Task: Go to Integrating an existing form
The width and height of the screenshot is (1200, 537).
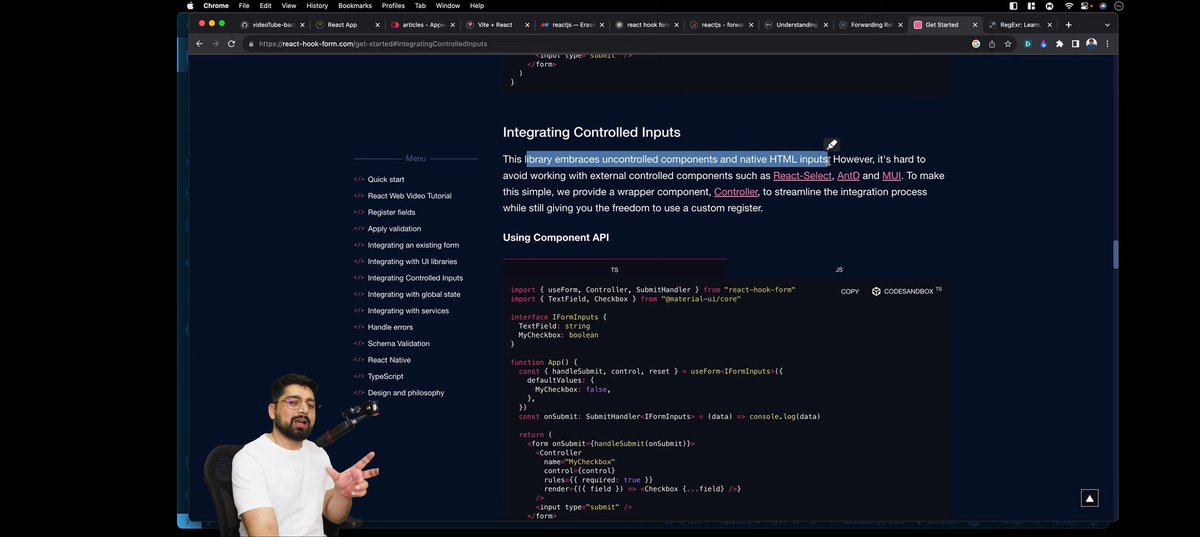Action: pyautogui.click(x=413, y=245)
